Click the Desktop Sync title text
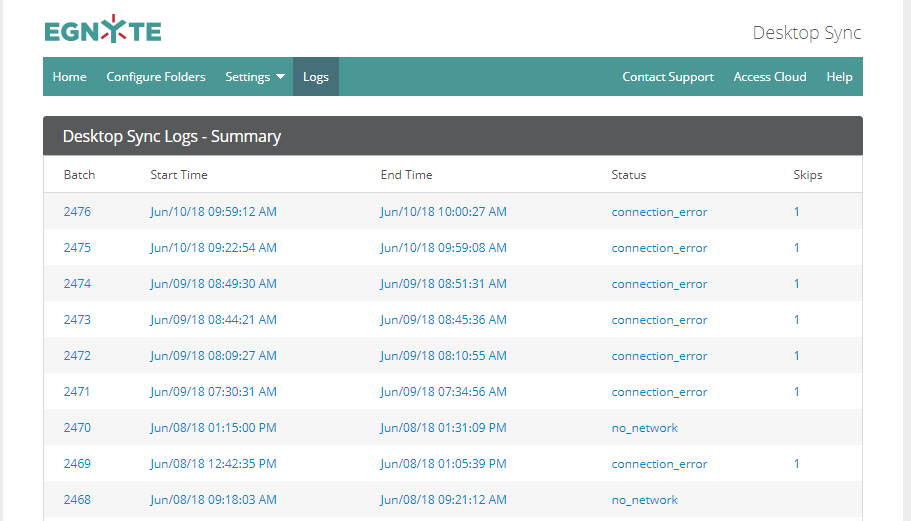The height and width of the screenshot is (521, 911). coord(807,33)
